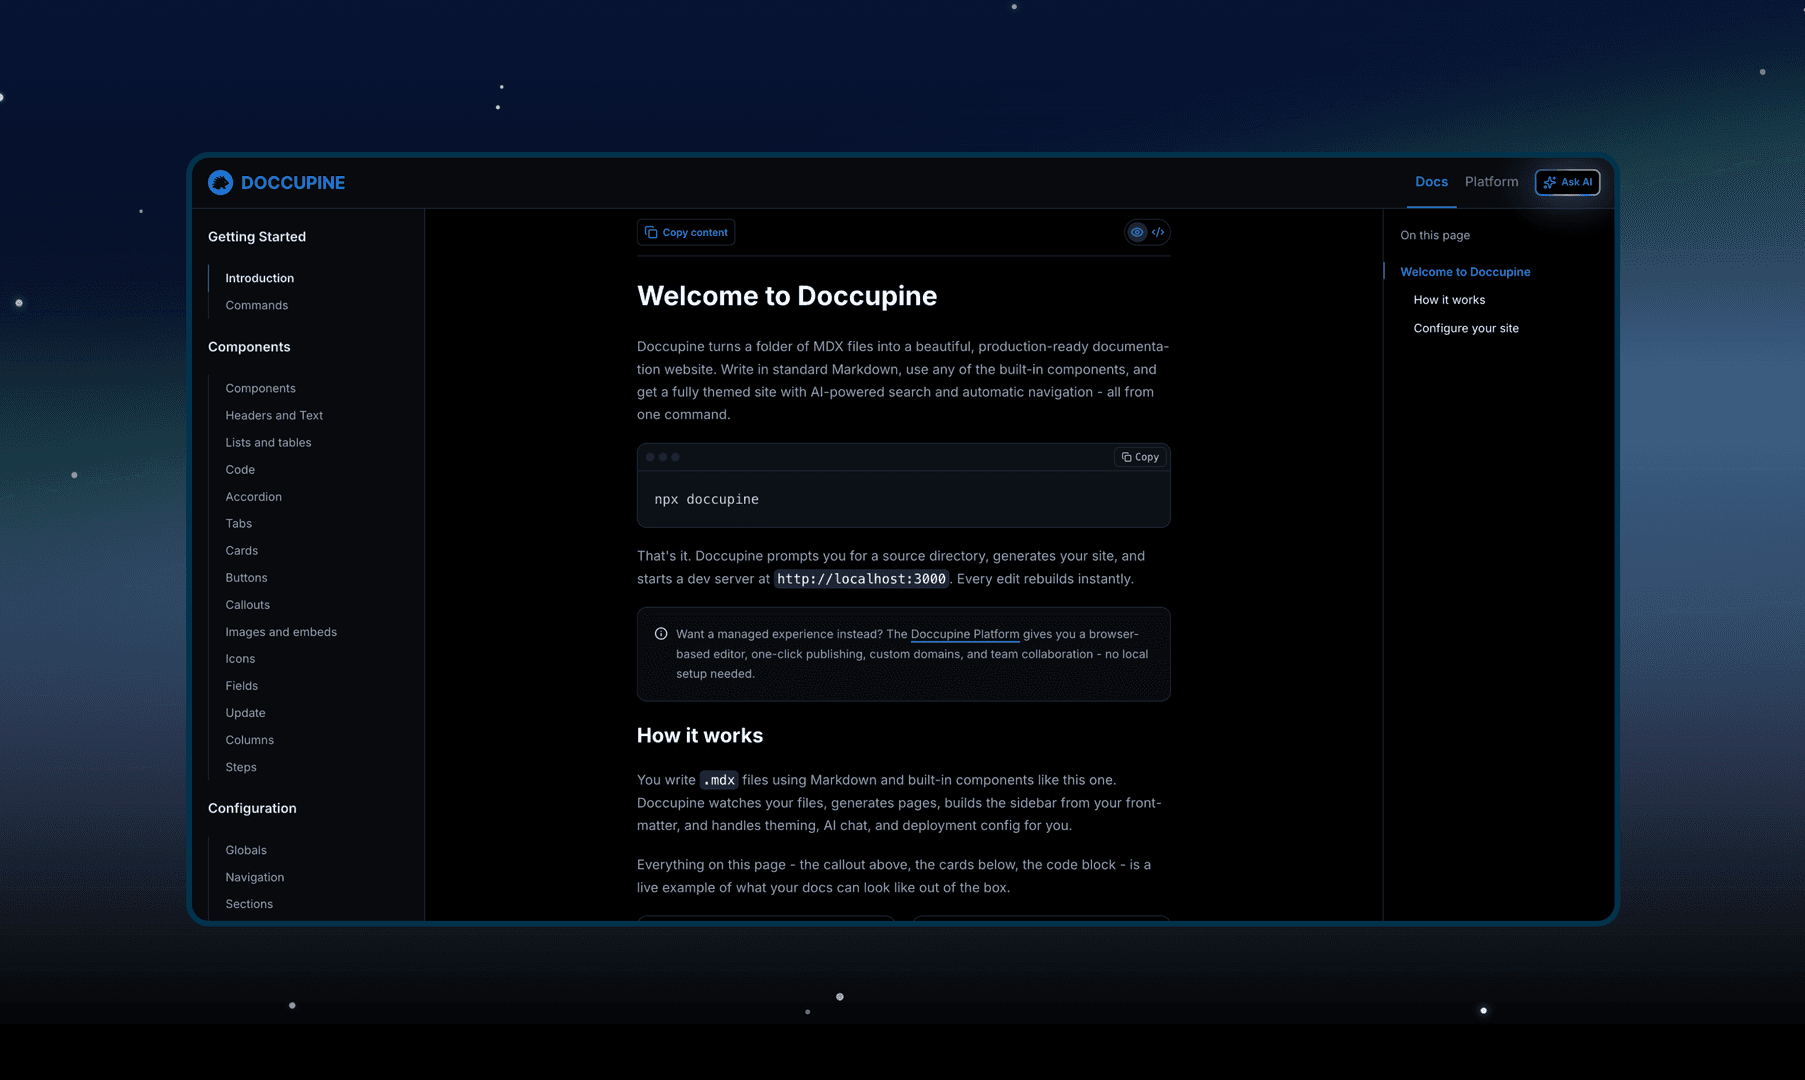Open the Tabs component page
1805x1080 pixels.
click(x=238, y=524)
